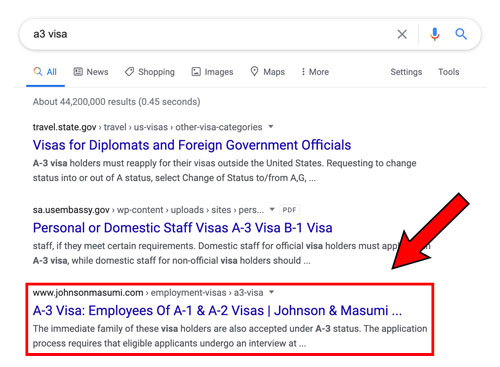Click the Images tab picture icon
The image size is (500, 367).
click(x=196, y=72)
